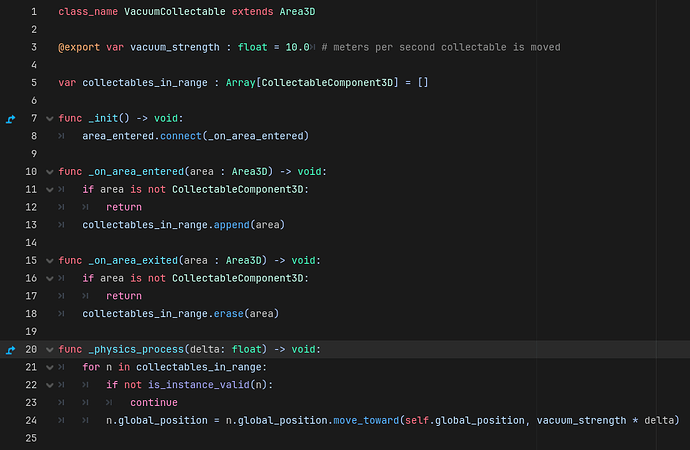The image size is (690, 450).
Task: Click the @export annotation
Action: pyautogui.click(x=79, y=47)
